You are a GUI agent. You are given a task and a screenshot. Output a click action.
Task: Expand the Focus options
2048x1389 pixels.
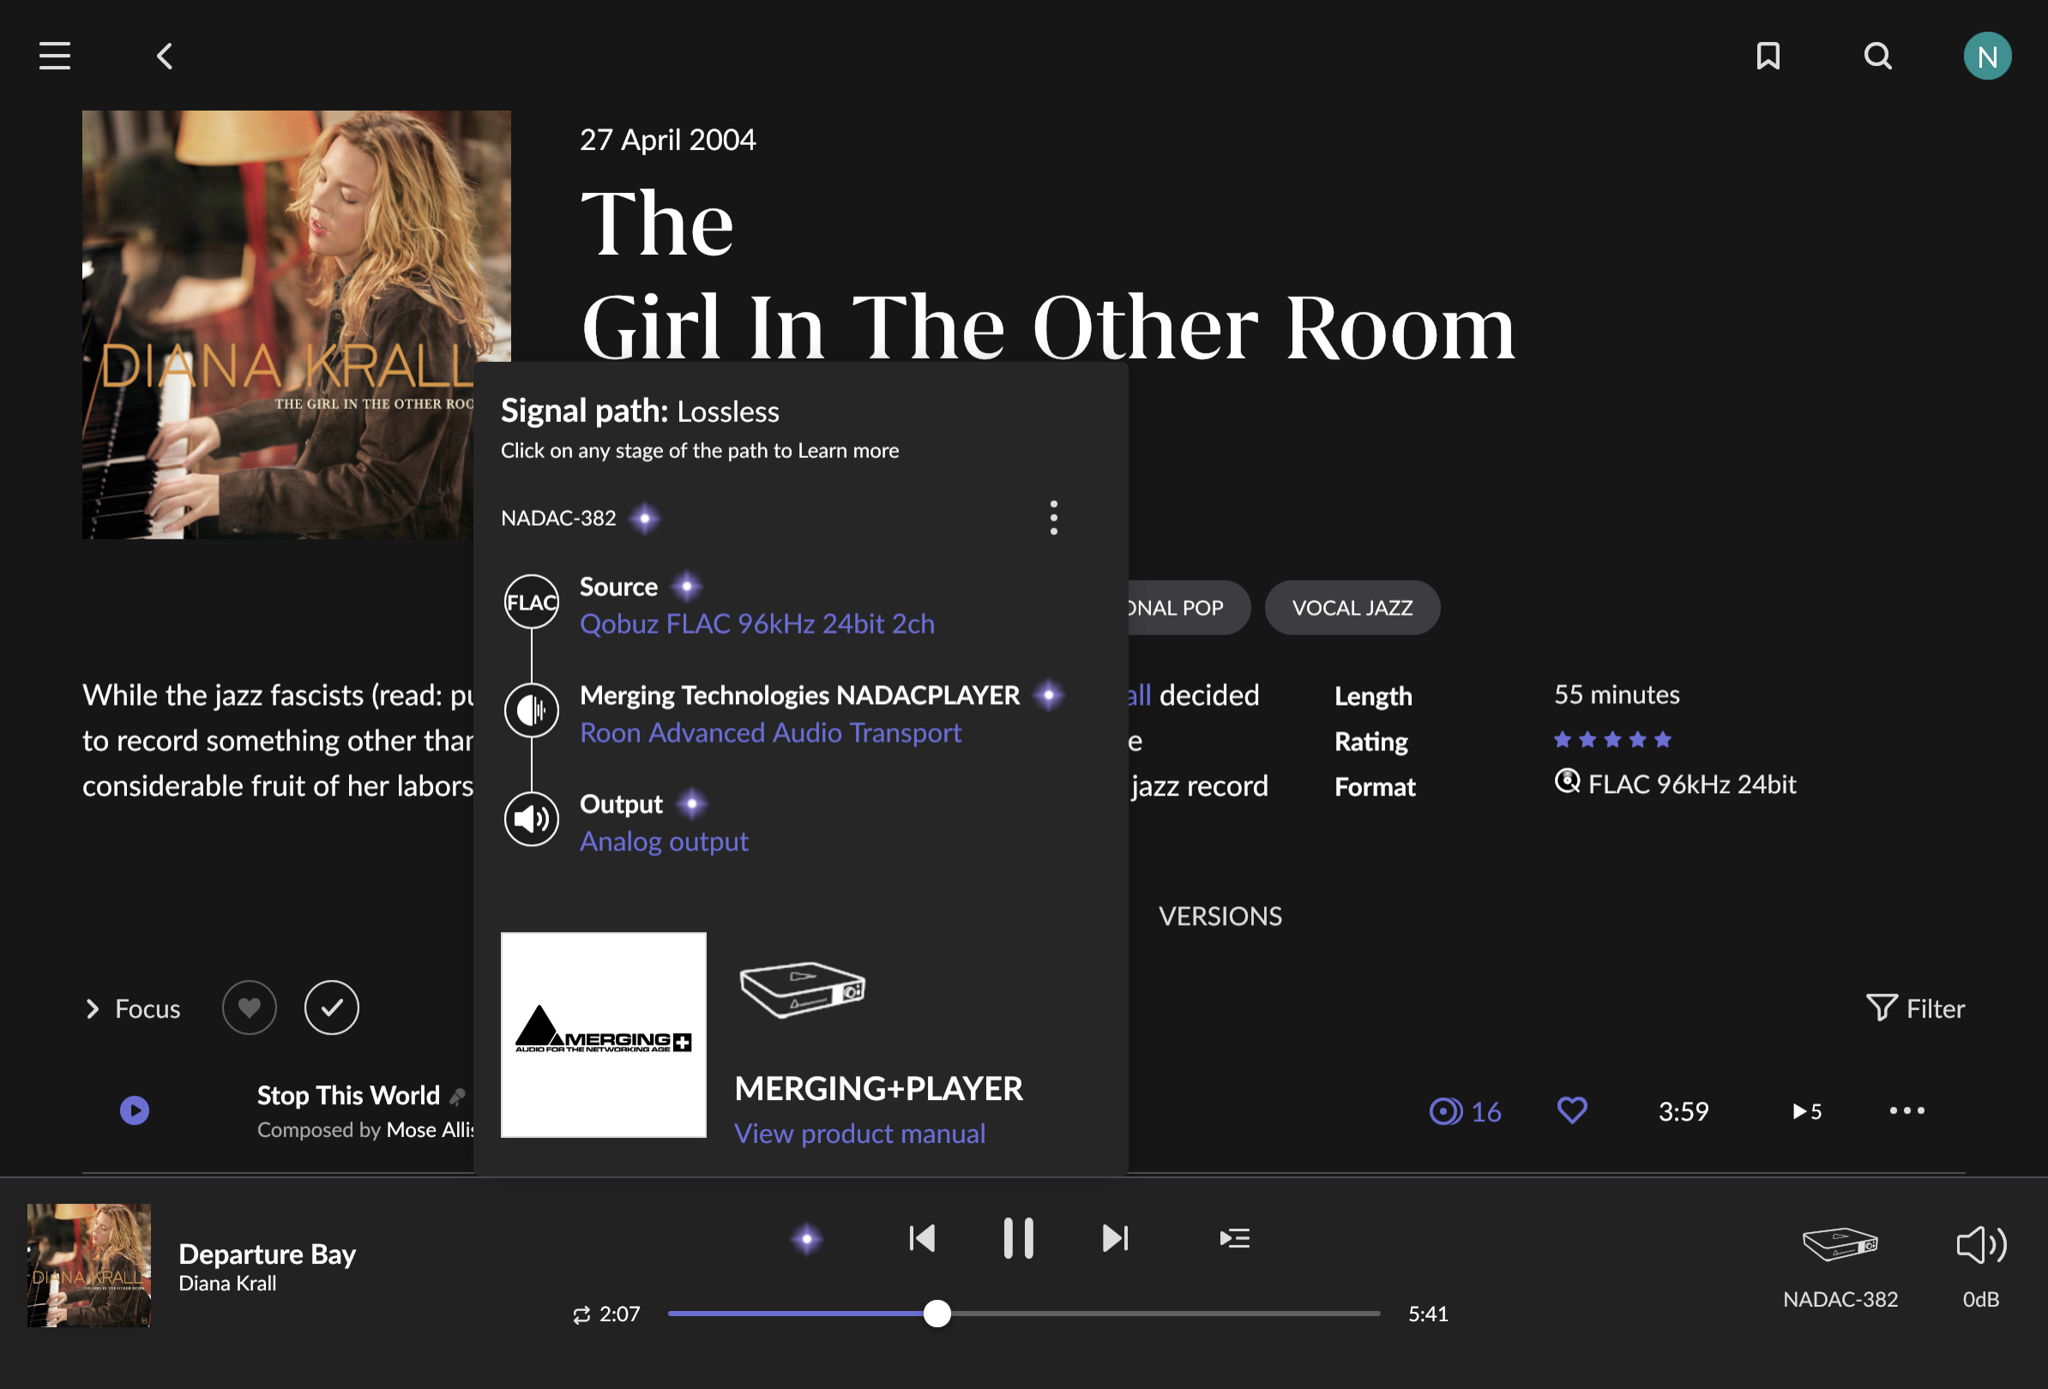(133, 1009)
